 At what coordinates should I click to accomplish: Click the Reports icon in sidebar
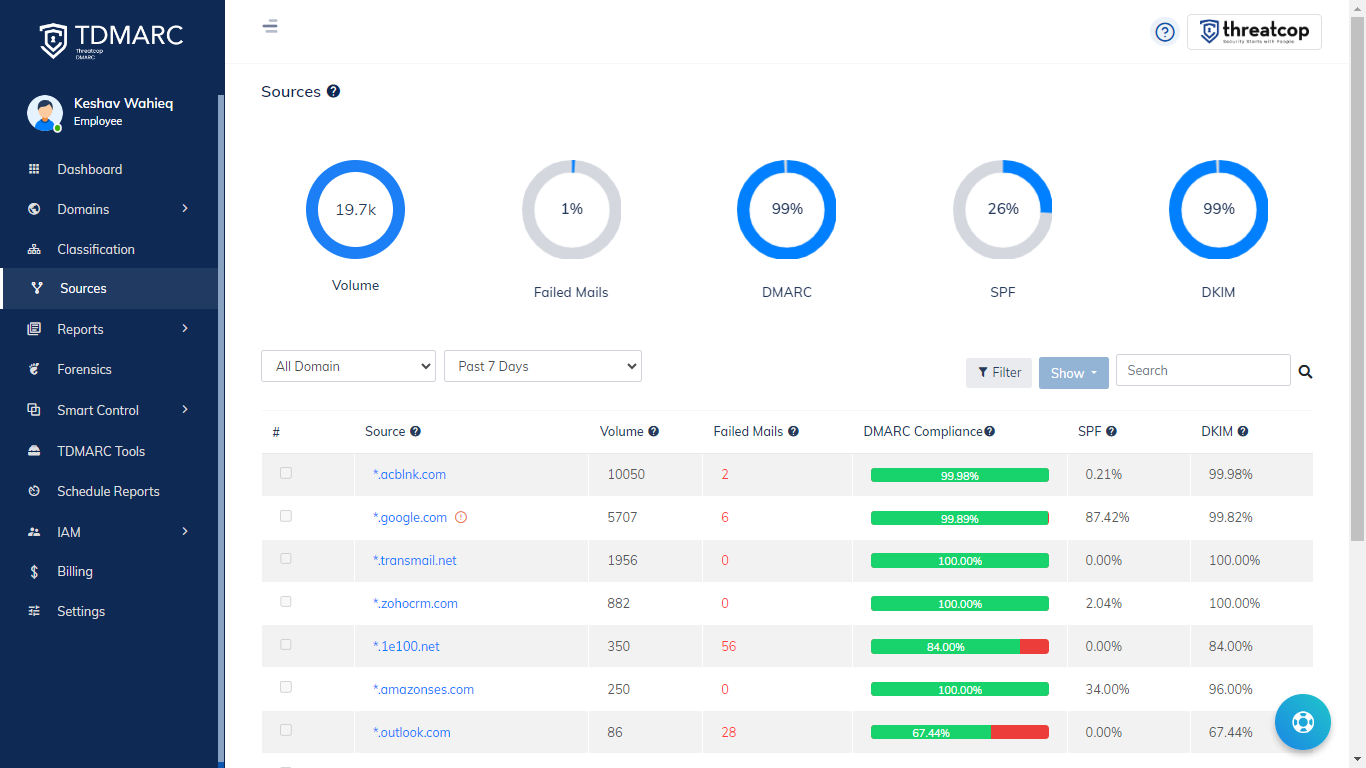(34, 329)
